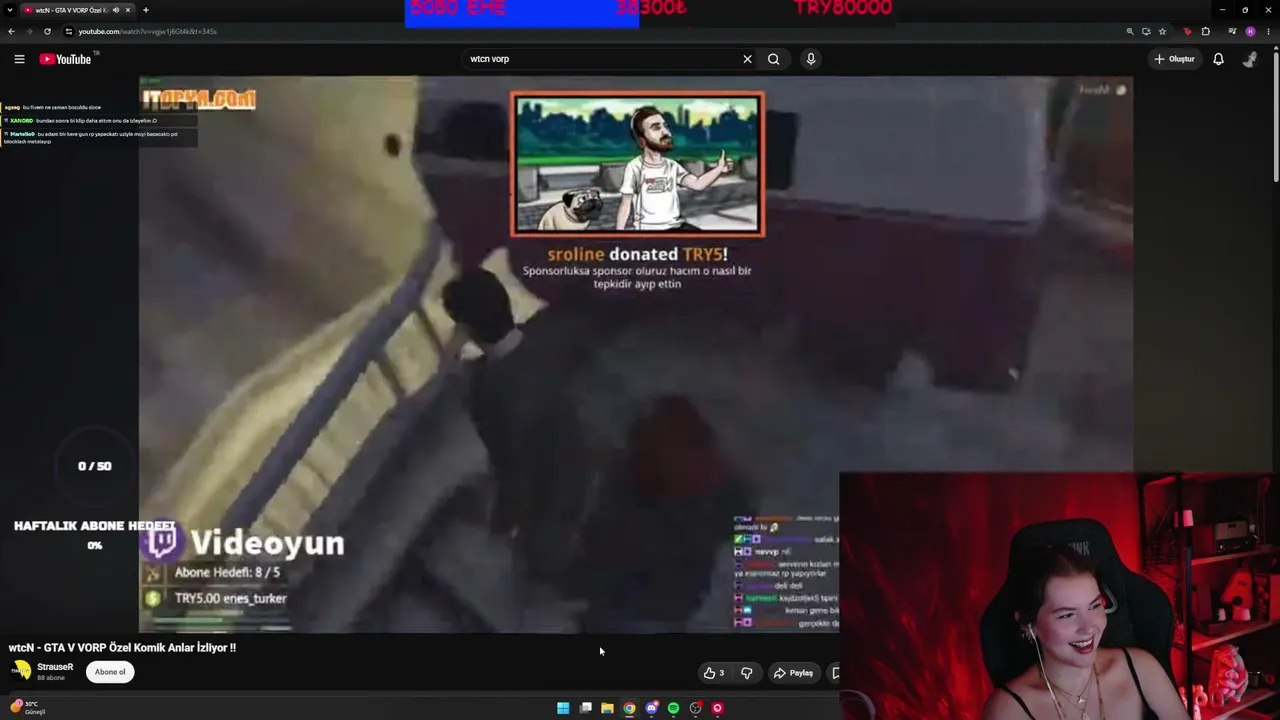This screenshot has height=720, width=1280.
Task: Select the wtcN - GTA V VORP tab
Action: click(79, 10)
